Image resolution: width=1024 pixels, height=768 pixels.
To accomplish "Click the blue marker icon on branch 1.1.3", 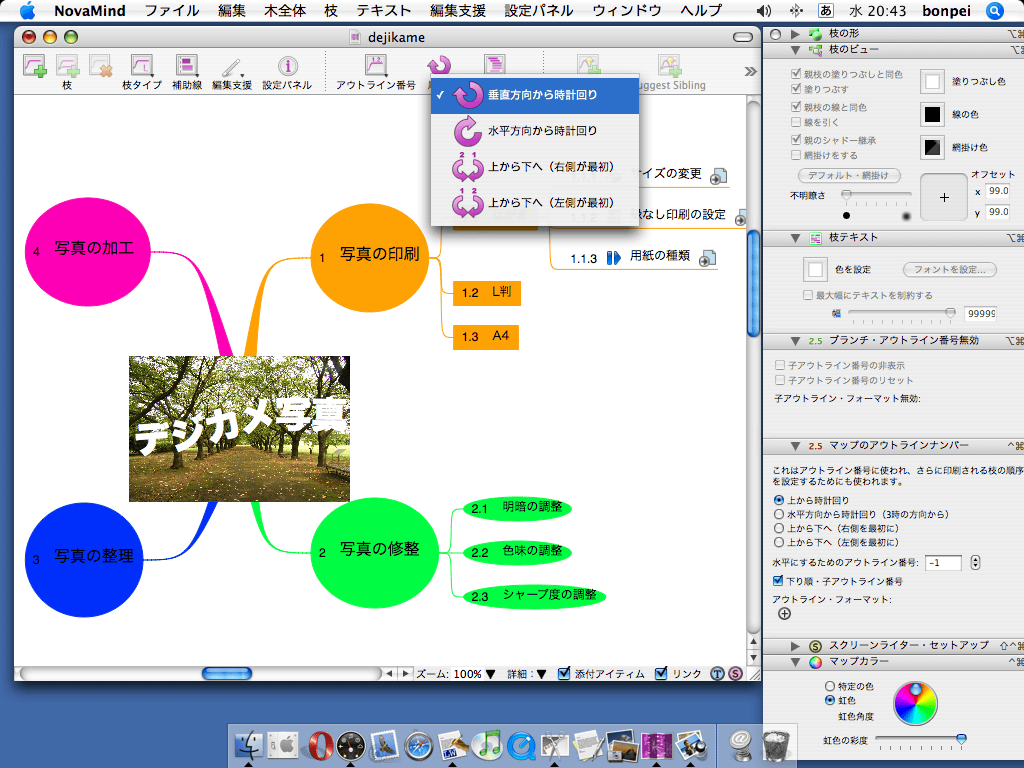I will (x=613, y=258).
